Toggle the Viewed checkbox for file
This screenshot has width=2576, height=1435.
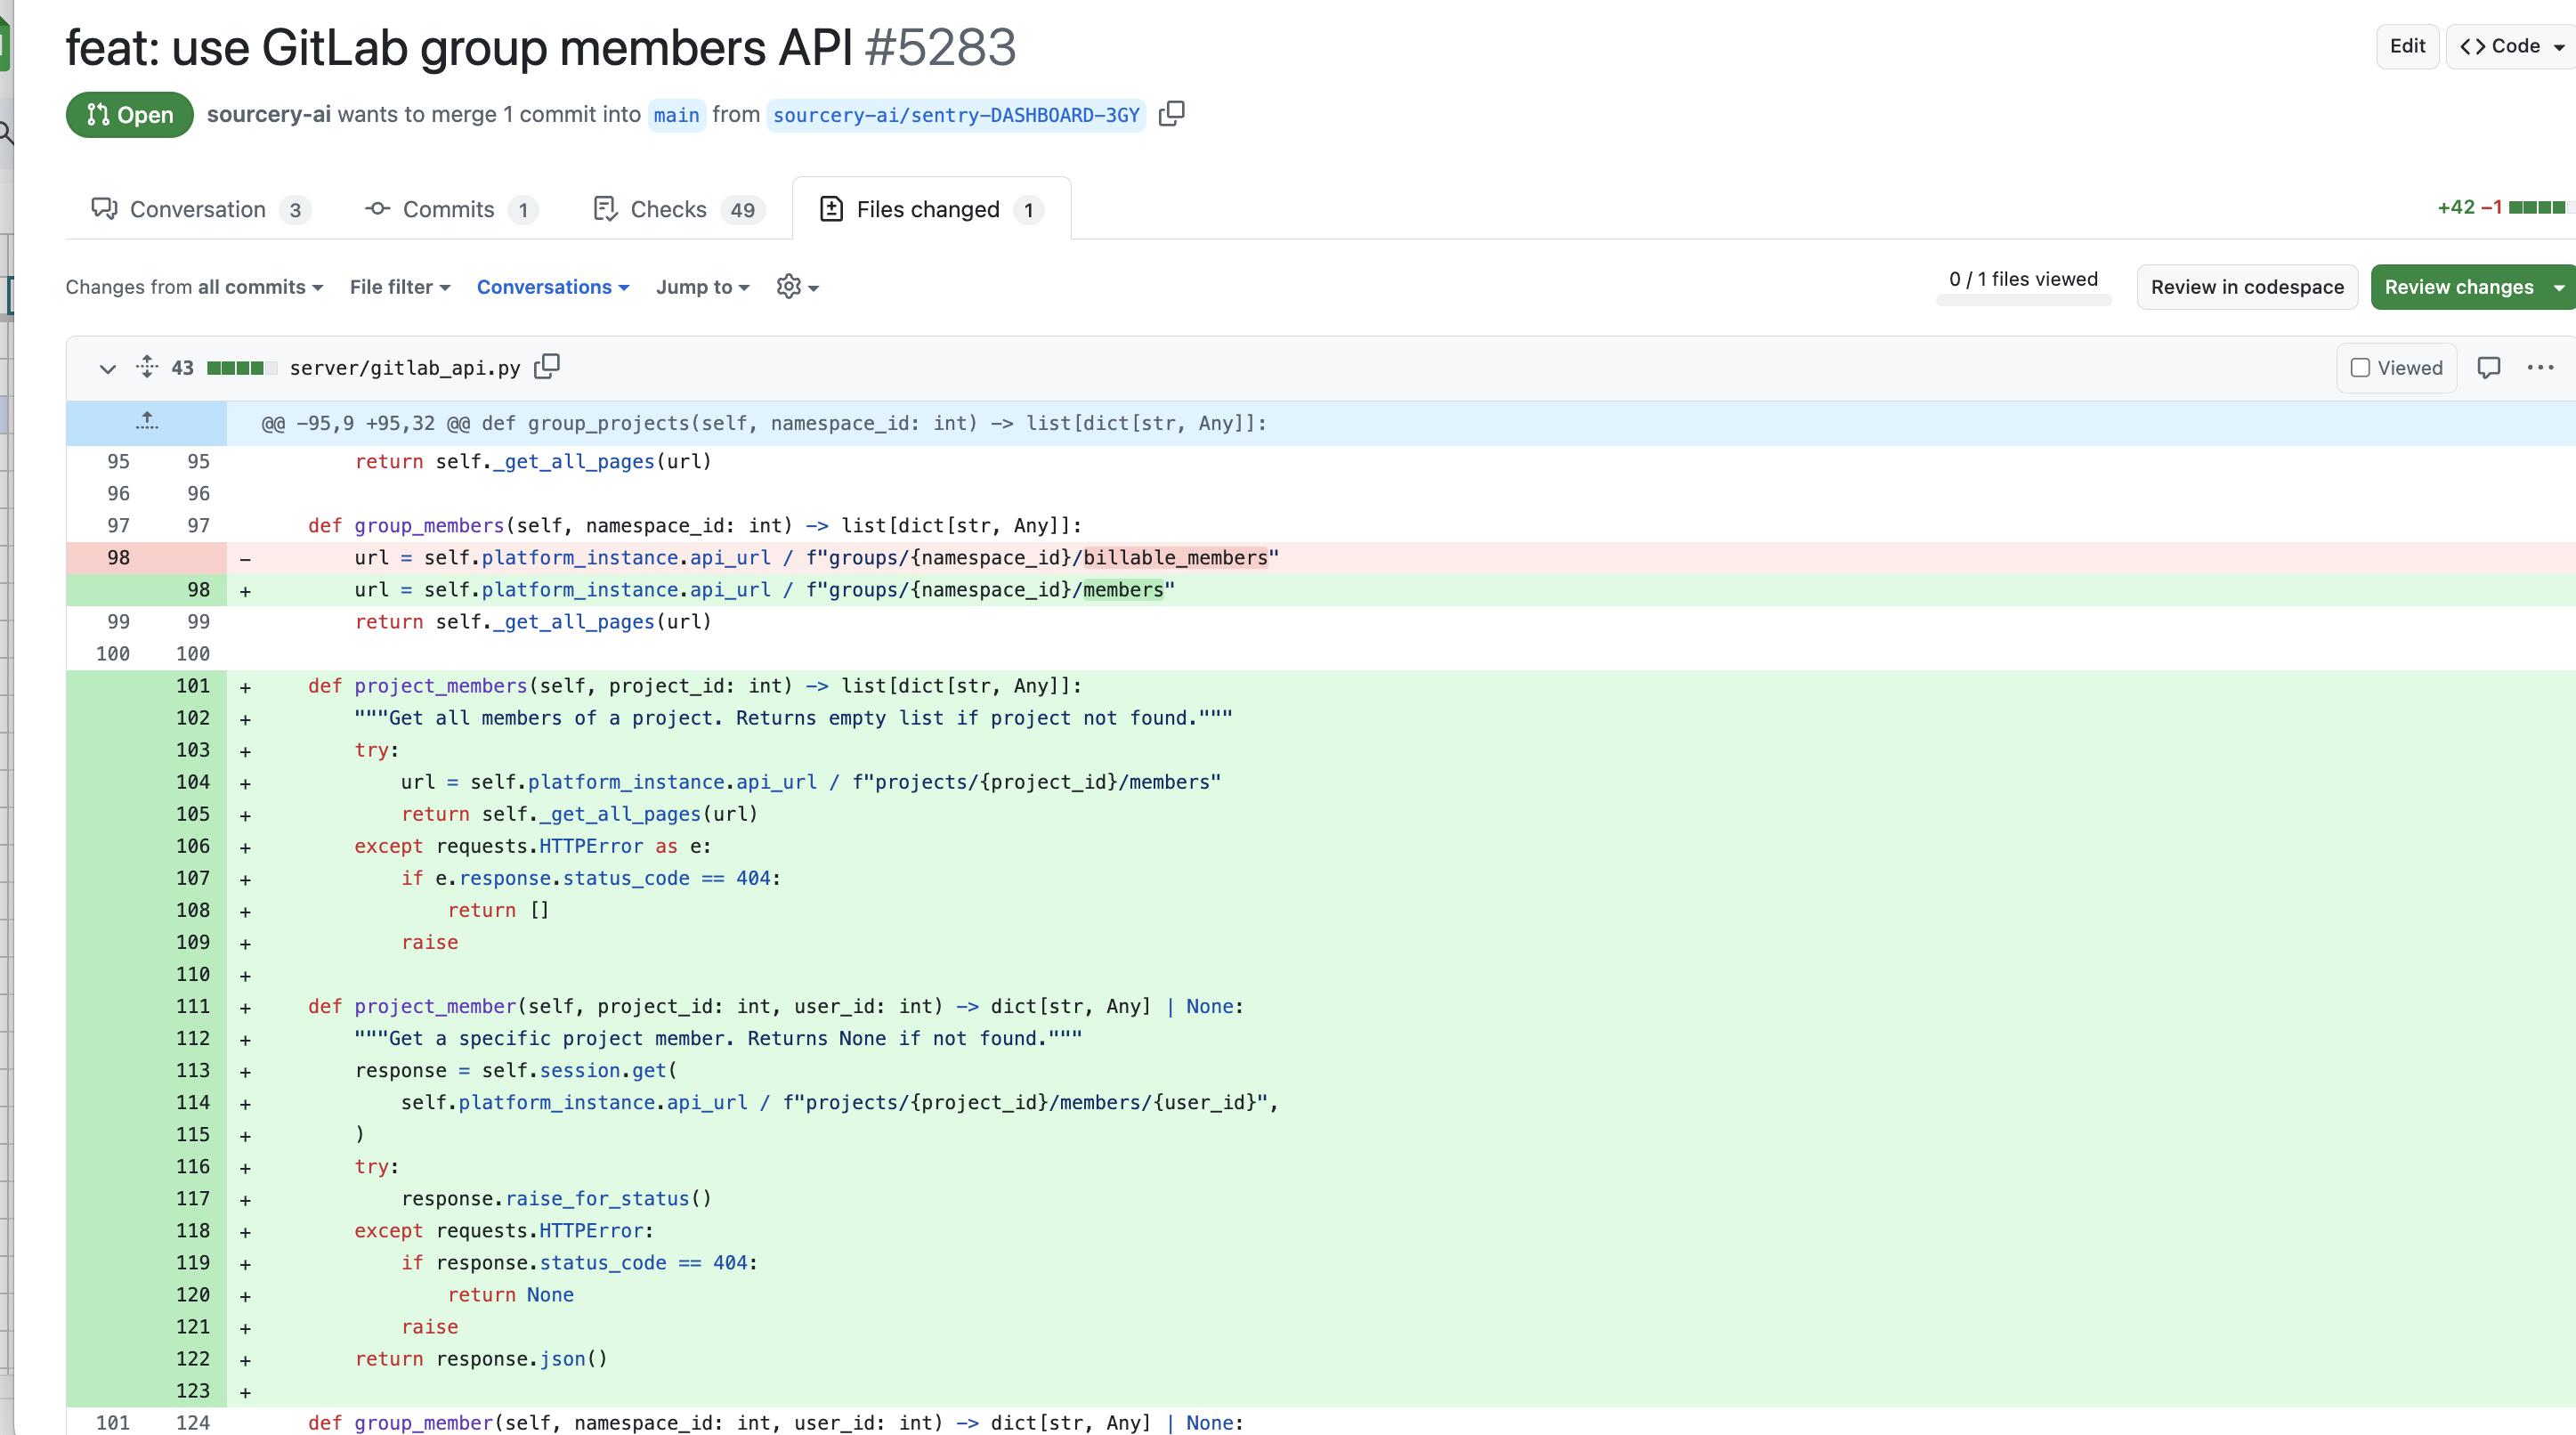2361,368
